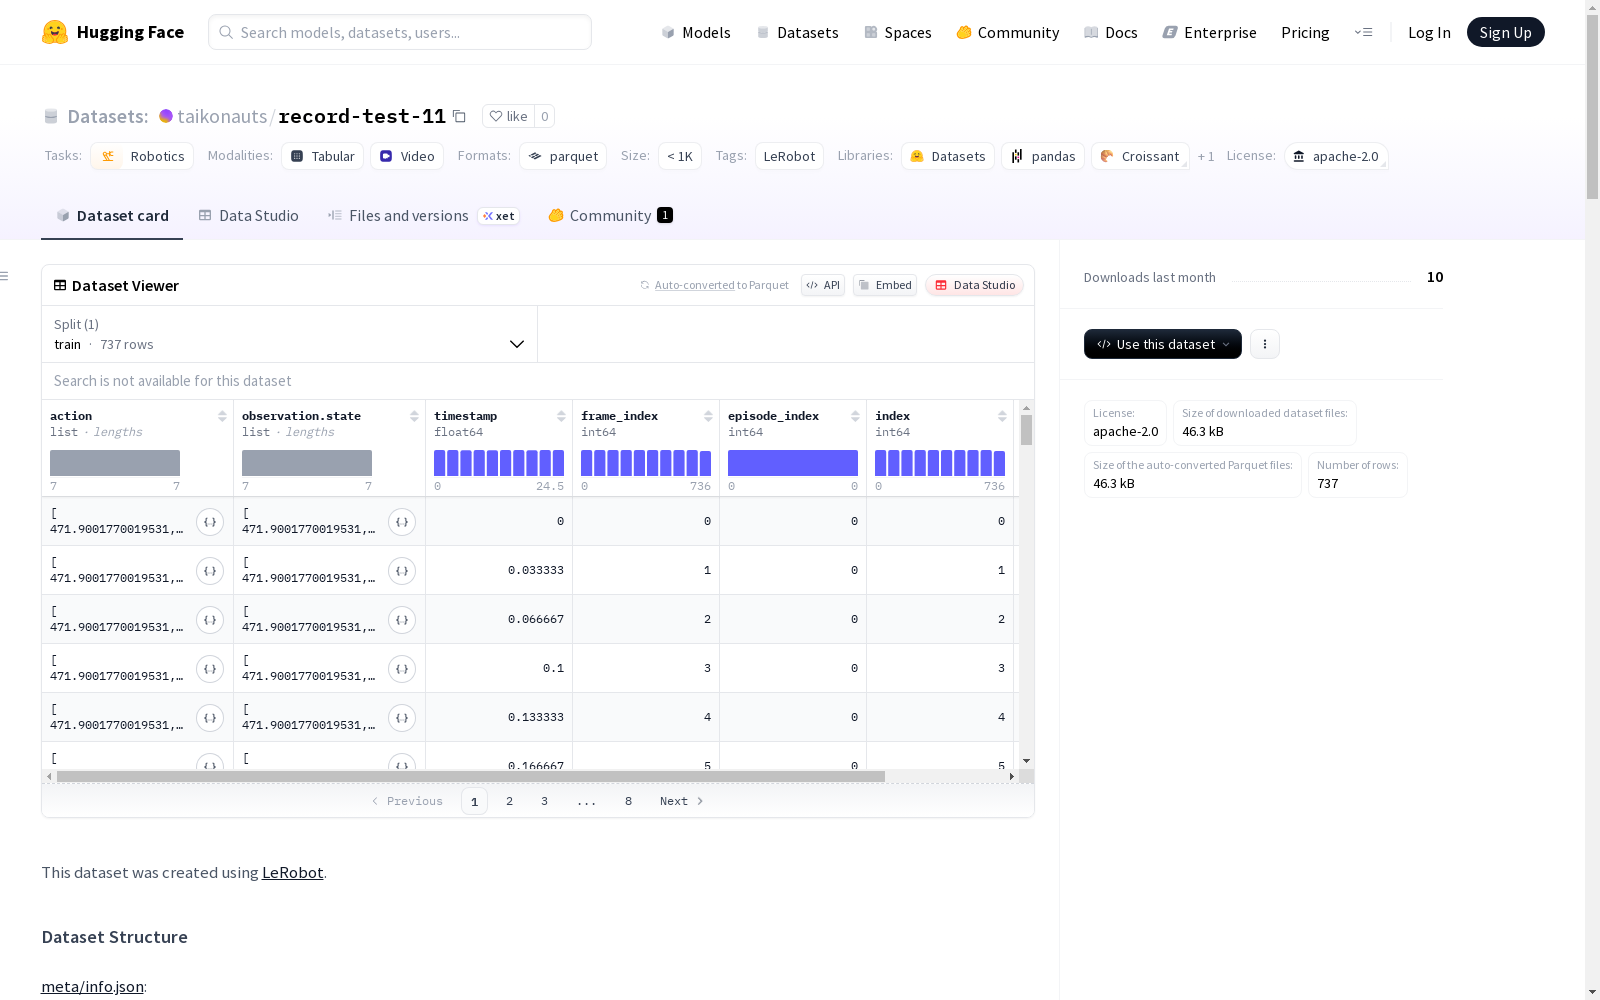Show the additional libraries +1

(1206, 156)
